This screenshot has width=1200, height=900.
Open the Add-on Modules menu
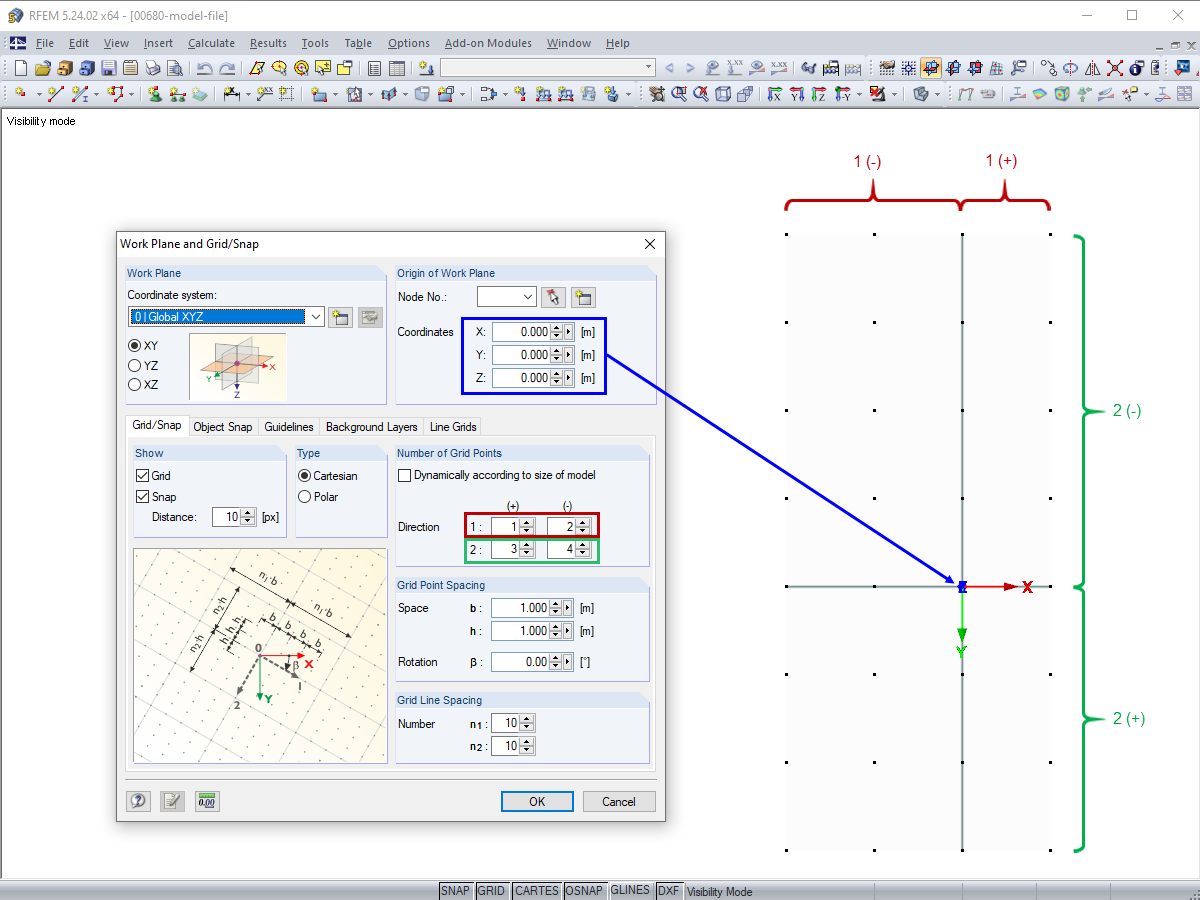pos(488,43)
